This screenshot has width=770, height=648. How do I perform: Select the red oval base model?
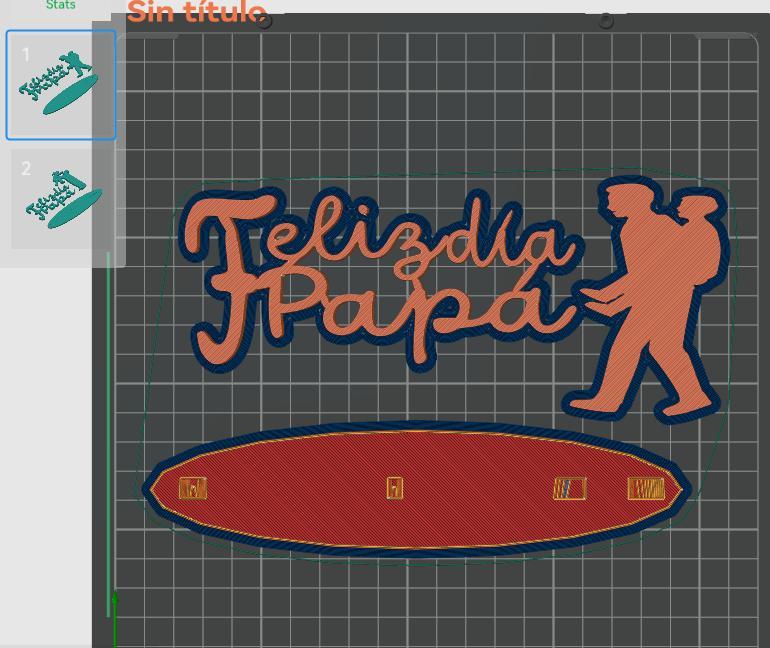pyautogui.click(x=416, y=489)
